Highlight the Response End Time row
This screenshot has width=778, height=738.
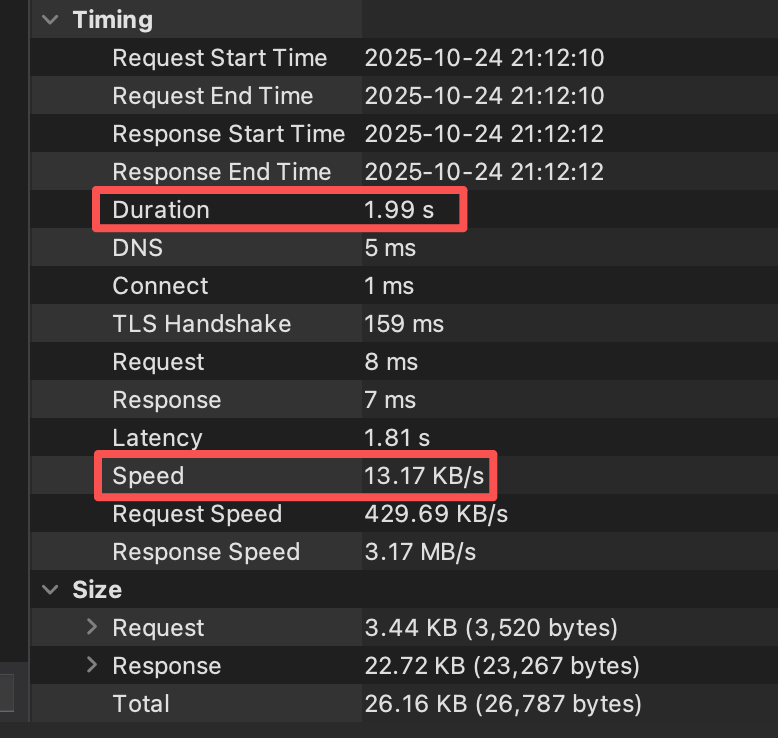pos(221,172)
